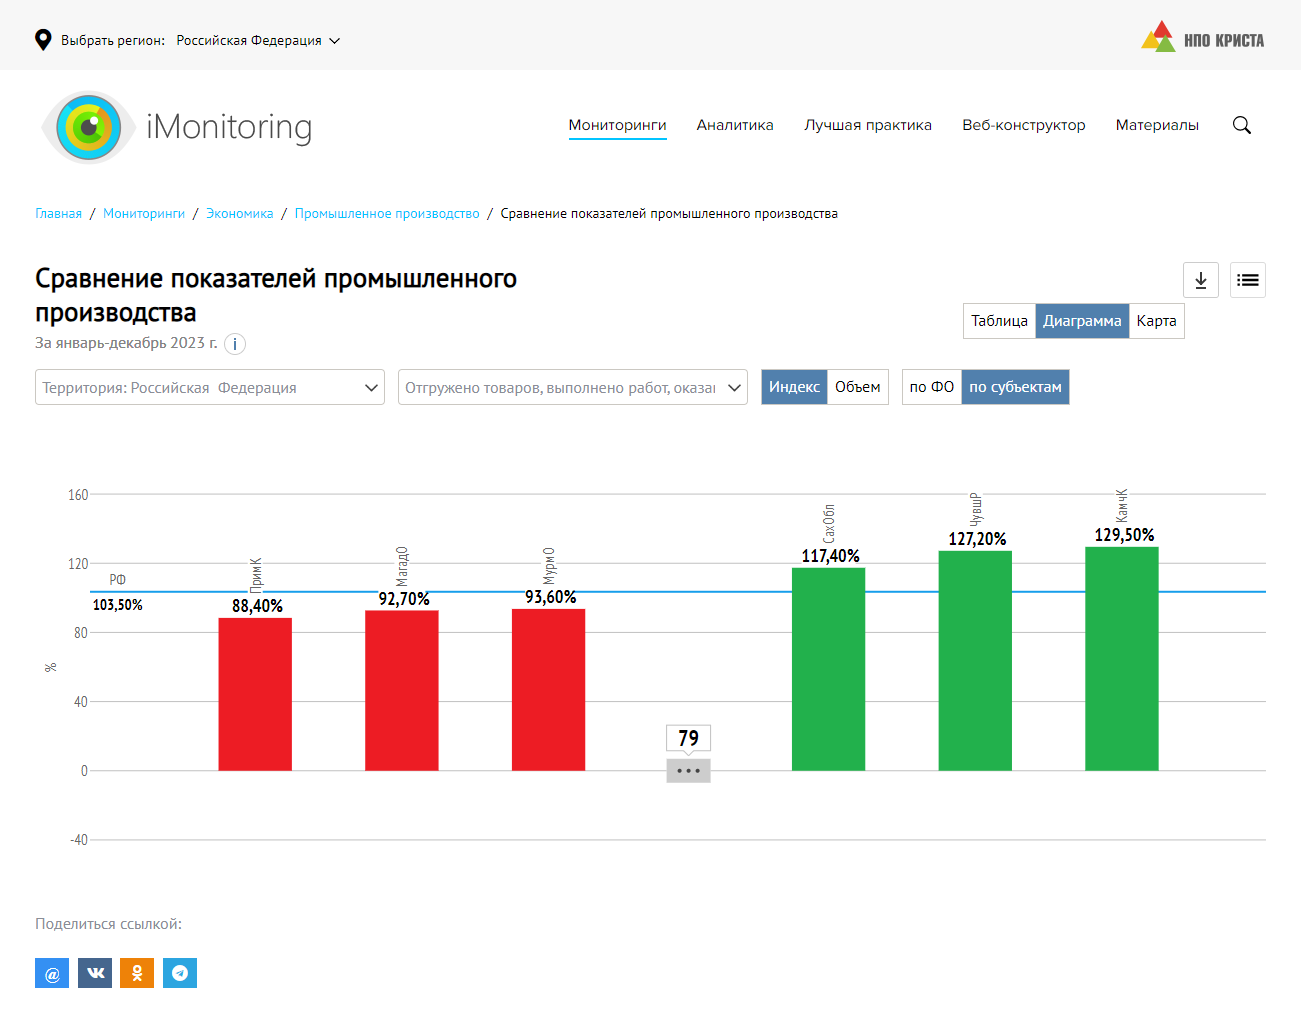The height and width of the screenshot is (1012, 1301).
Task: Share link via email icon
Action: tap(52, 973)
